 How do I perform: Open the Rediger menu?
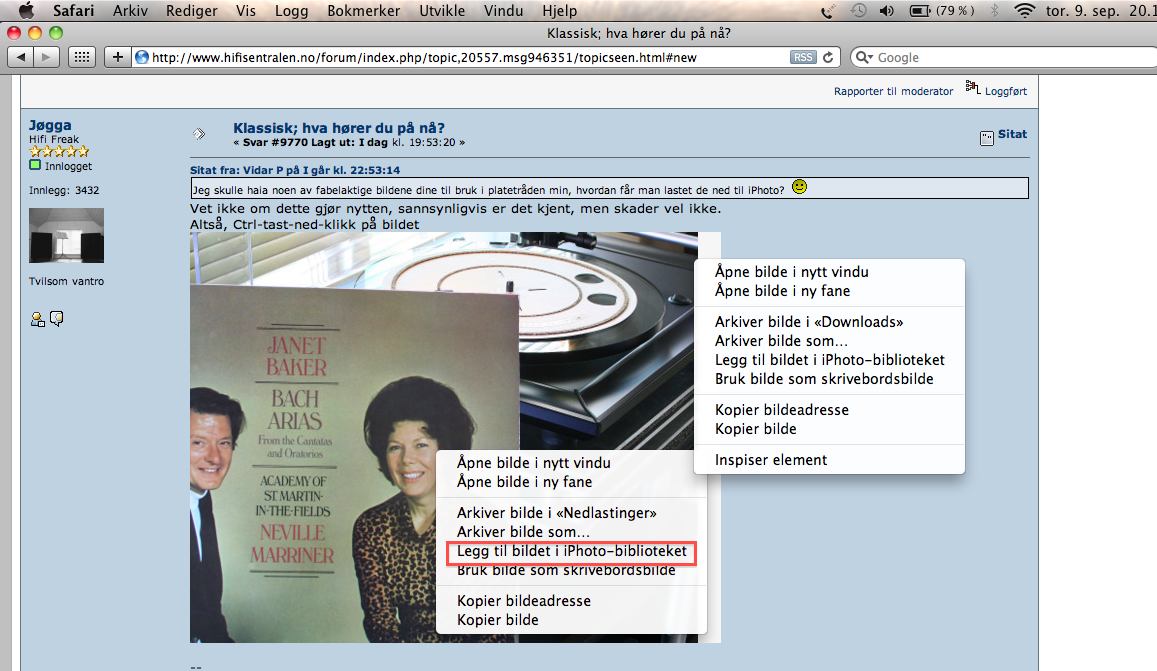(x=192, y=10)
